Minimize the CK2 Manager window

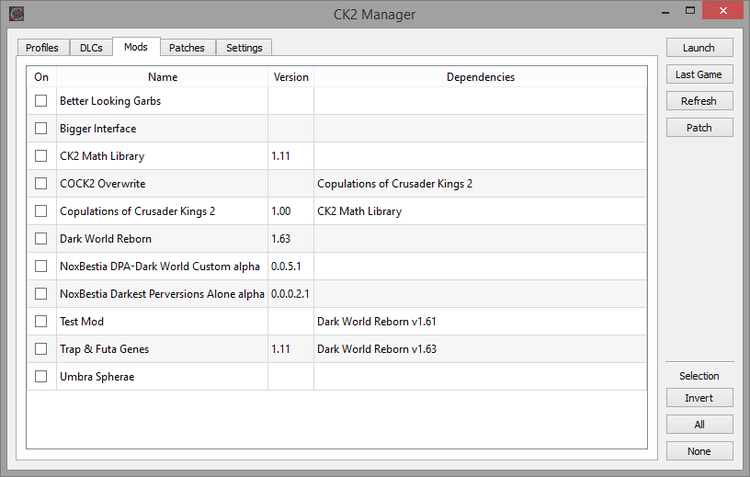point(665,11)
